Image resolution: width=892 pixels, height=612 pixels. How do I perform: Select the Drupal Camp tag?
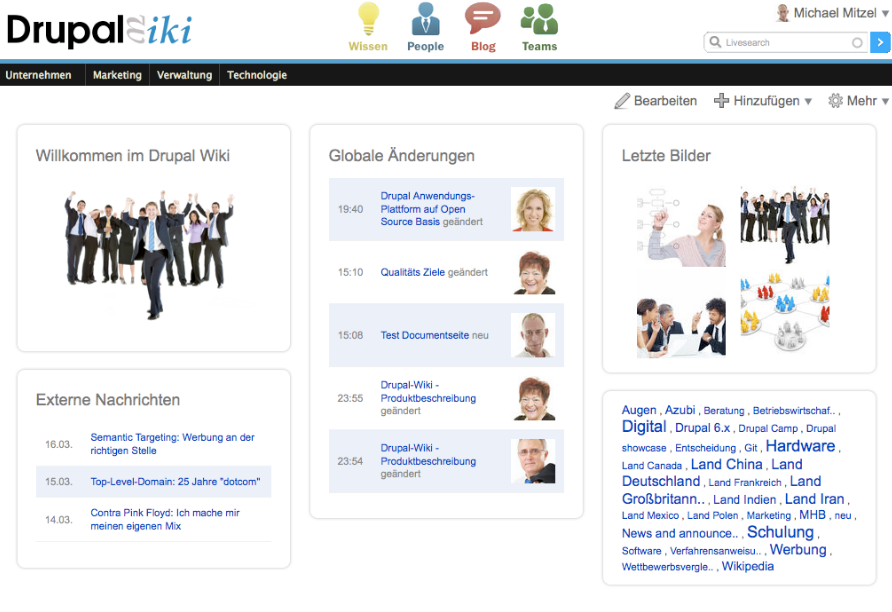point(768,429)
